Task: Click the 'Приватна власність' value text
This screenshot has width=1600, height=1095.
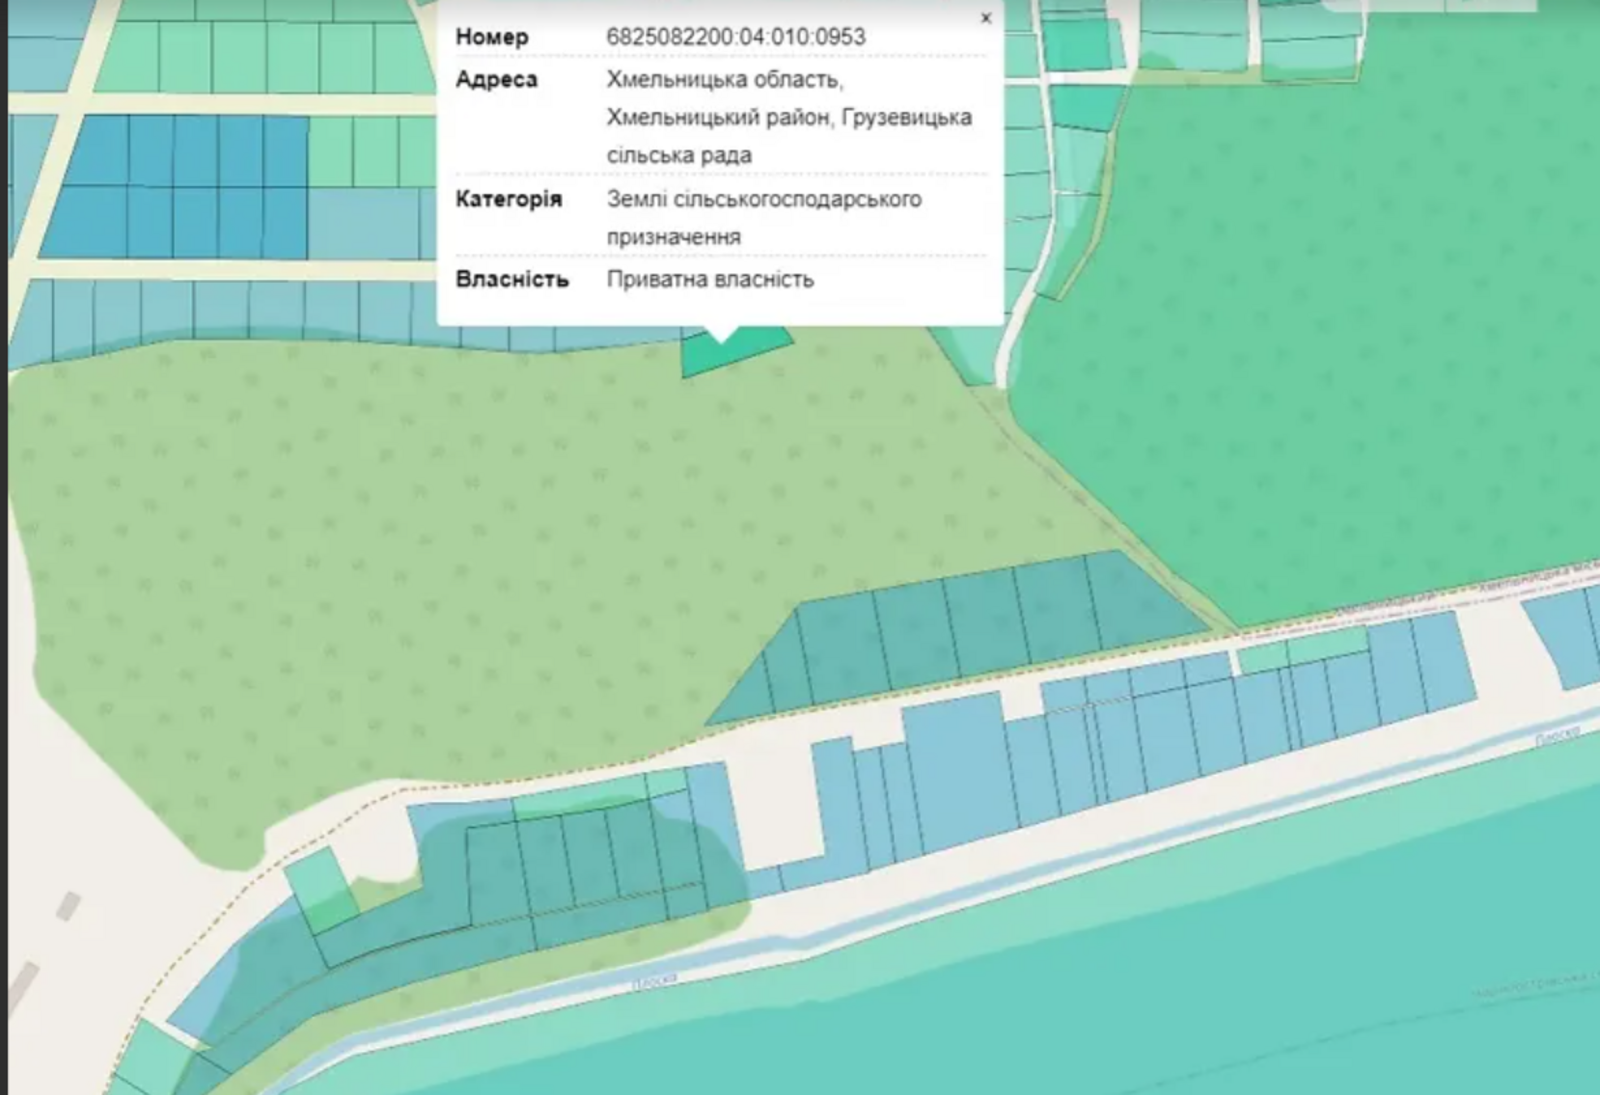Action: 710,279
